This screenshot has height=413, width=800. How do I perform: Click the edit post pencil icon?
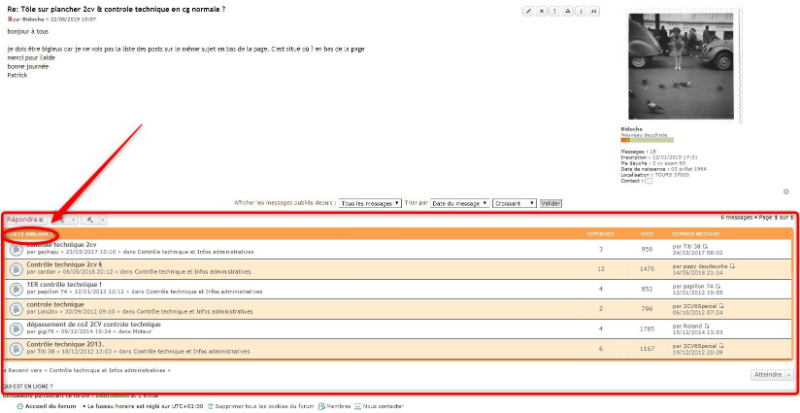(x=528, y=11)
